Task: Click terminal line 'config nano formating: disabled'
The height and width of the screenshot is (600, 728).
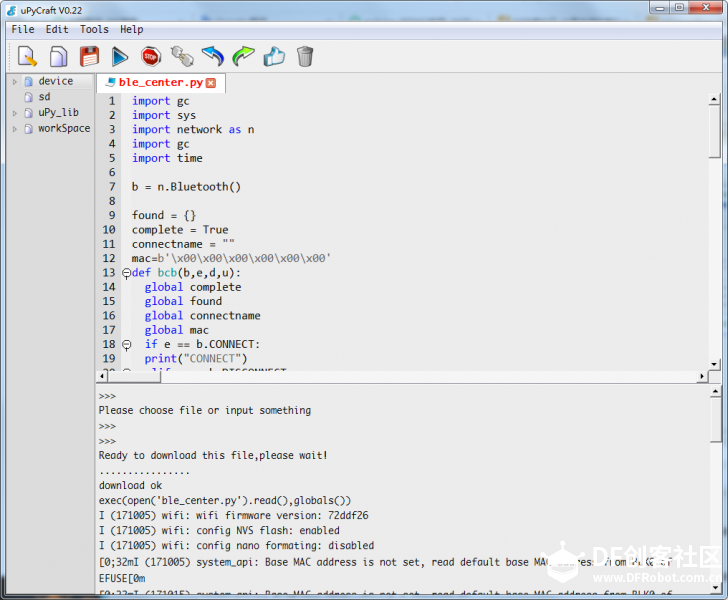Action: click(x=236, y=546)
